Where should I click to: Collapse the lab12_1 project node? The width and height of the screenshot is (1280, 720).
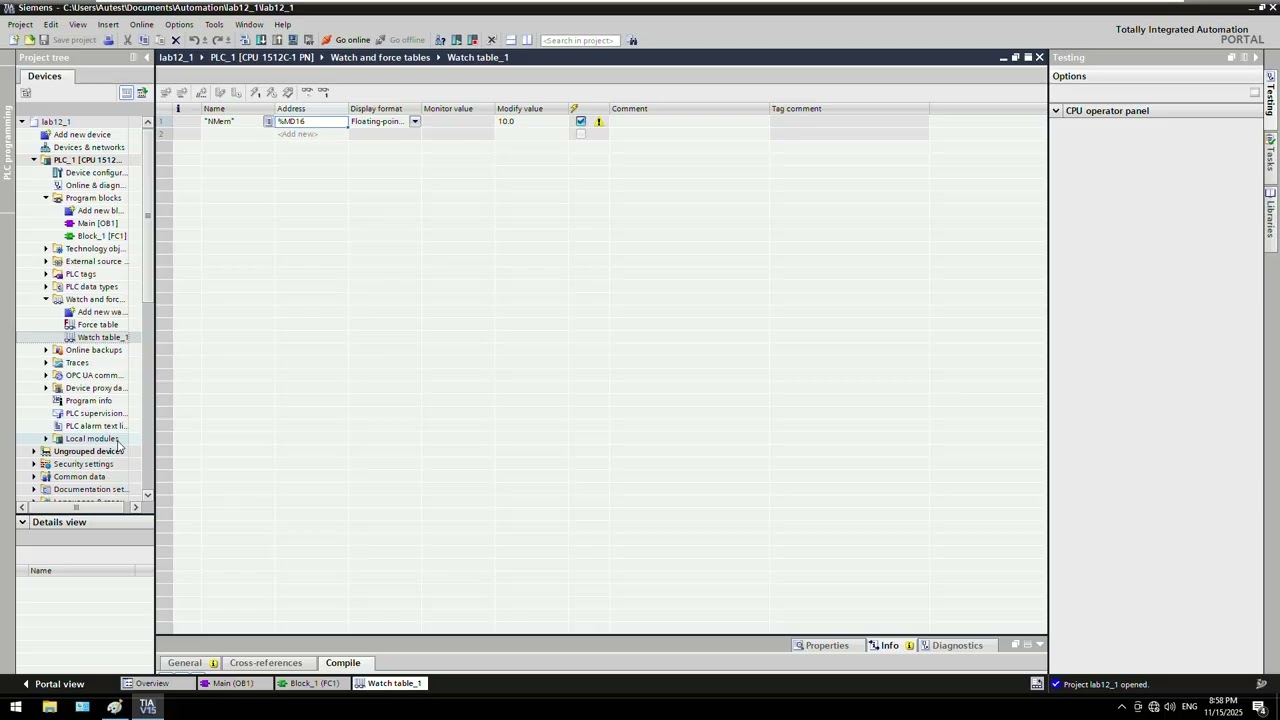coord(22,122)
